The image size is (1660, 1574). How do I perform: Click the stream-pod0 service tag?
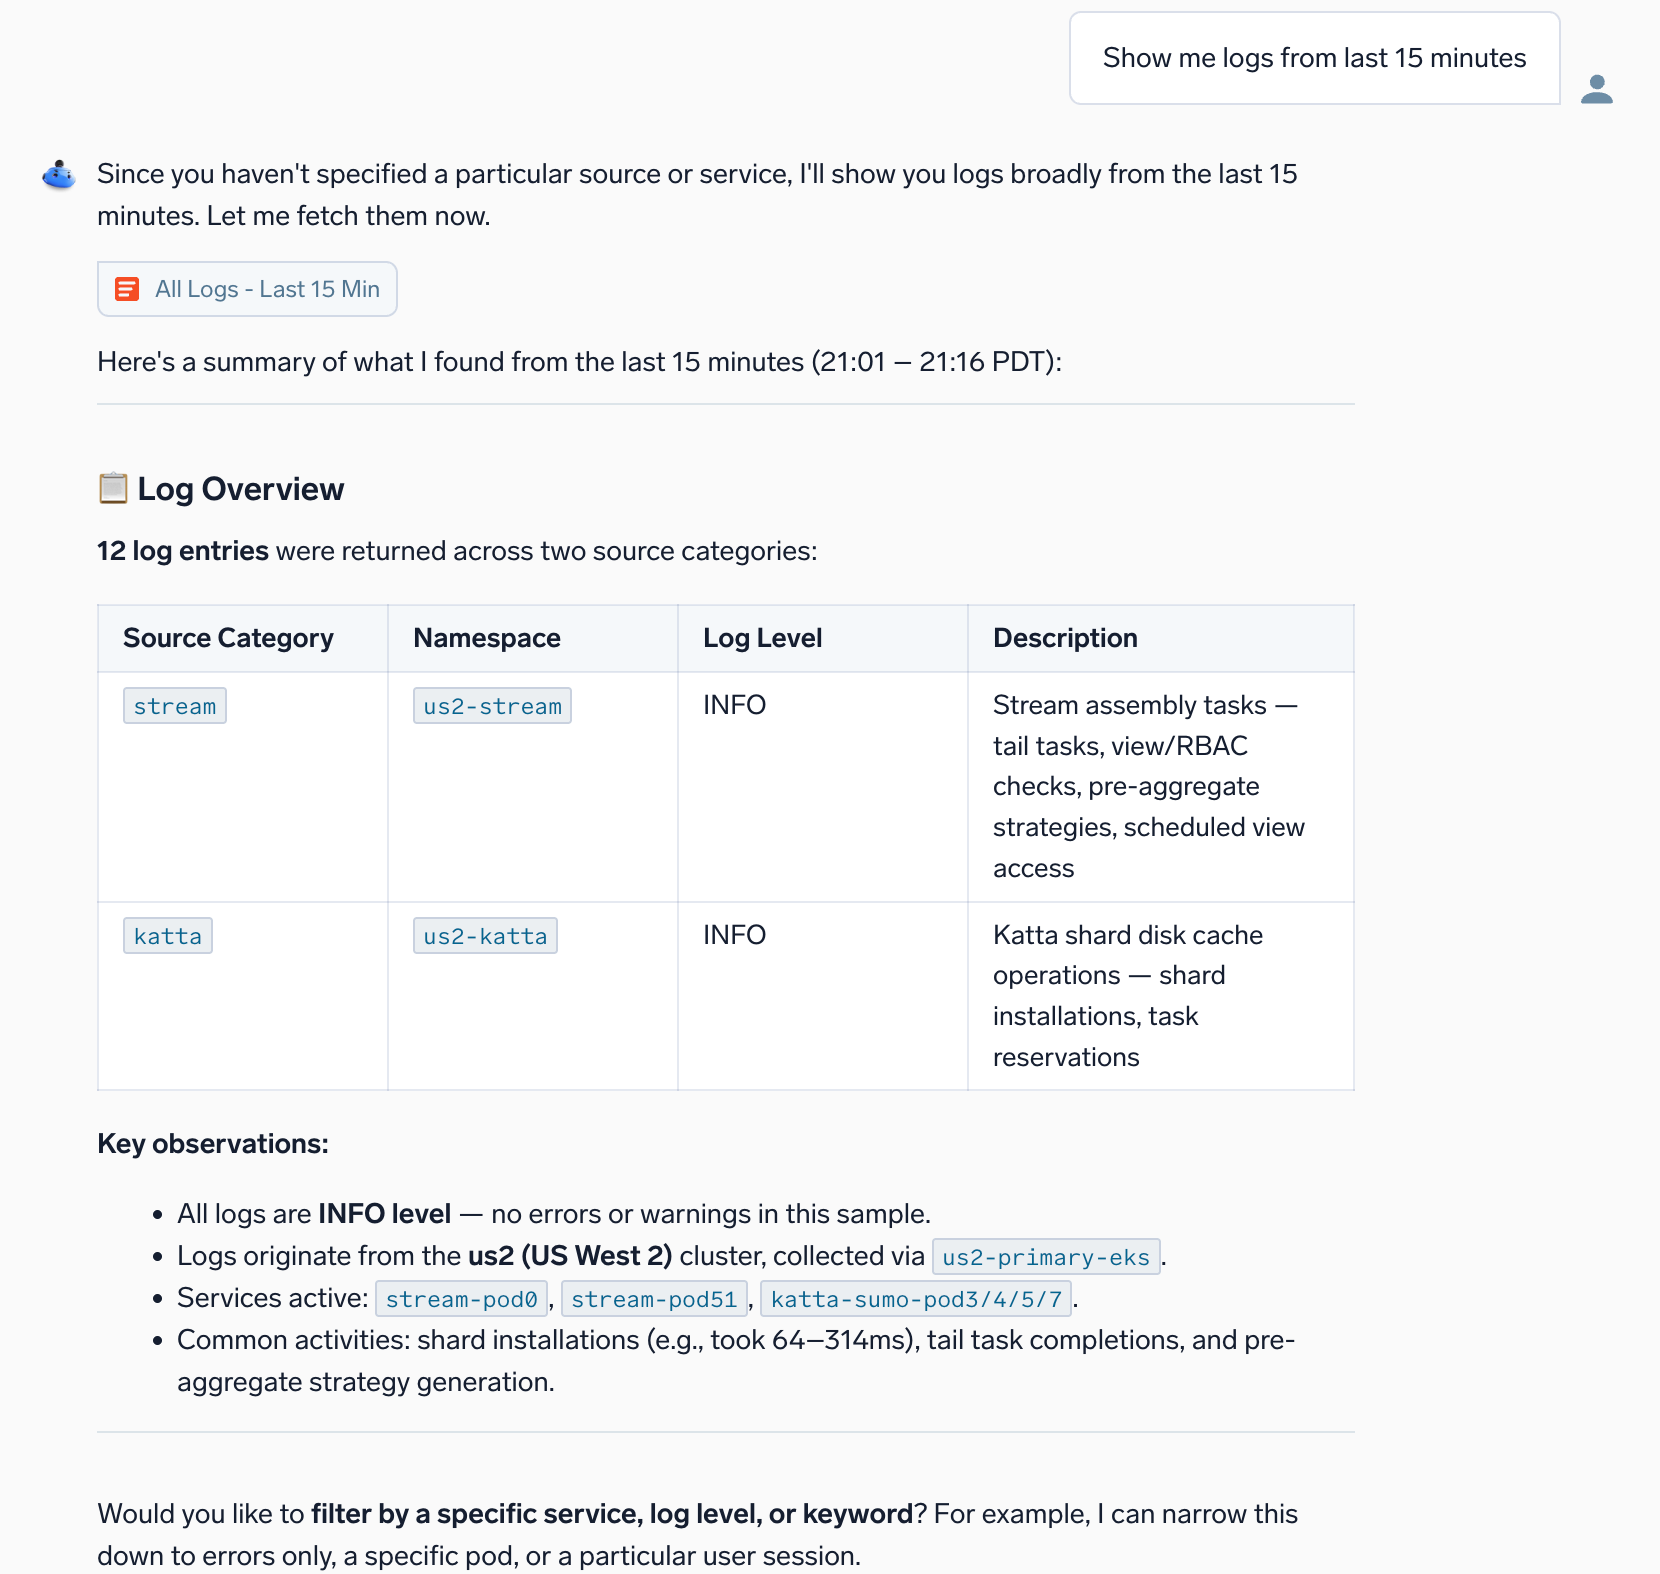tap(462, 1299)
